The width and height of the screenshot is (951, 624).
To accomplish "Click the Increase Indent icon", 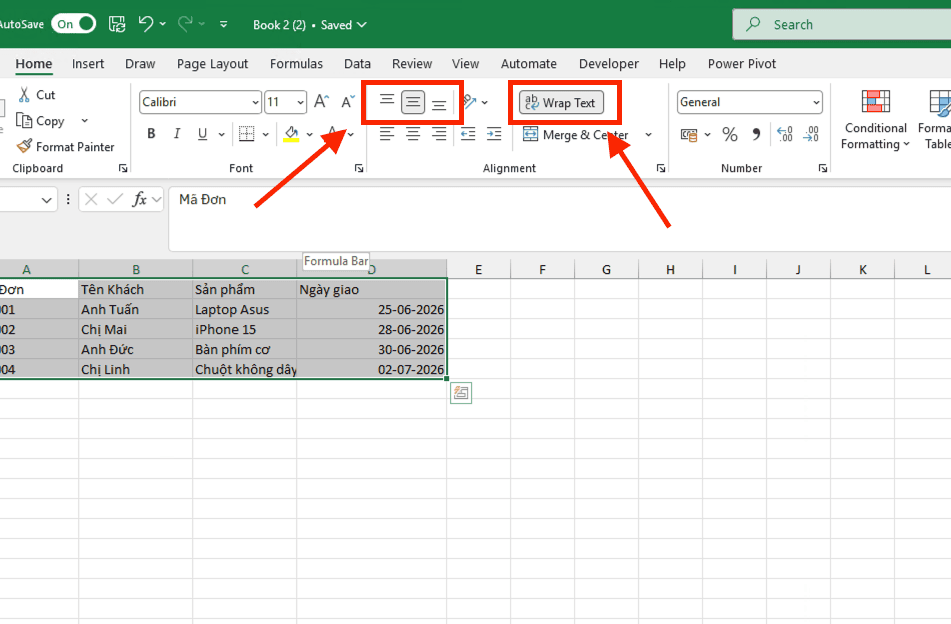I will (x=494, y=134).
